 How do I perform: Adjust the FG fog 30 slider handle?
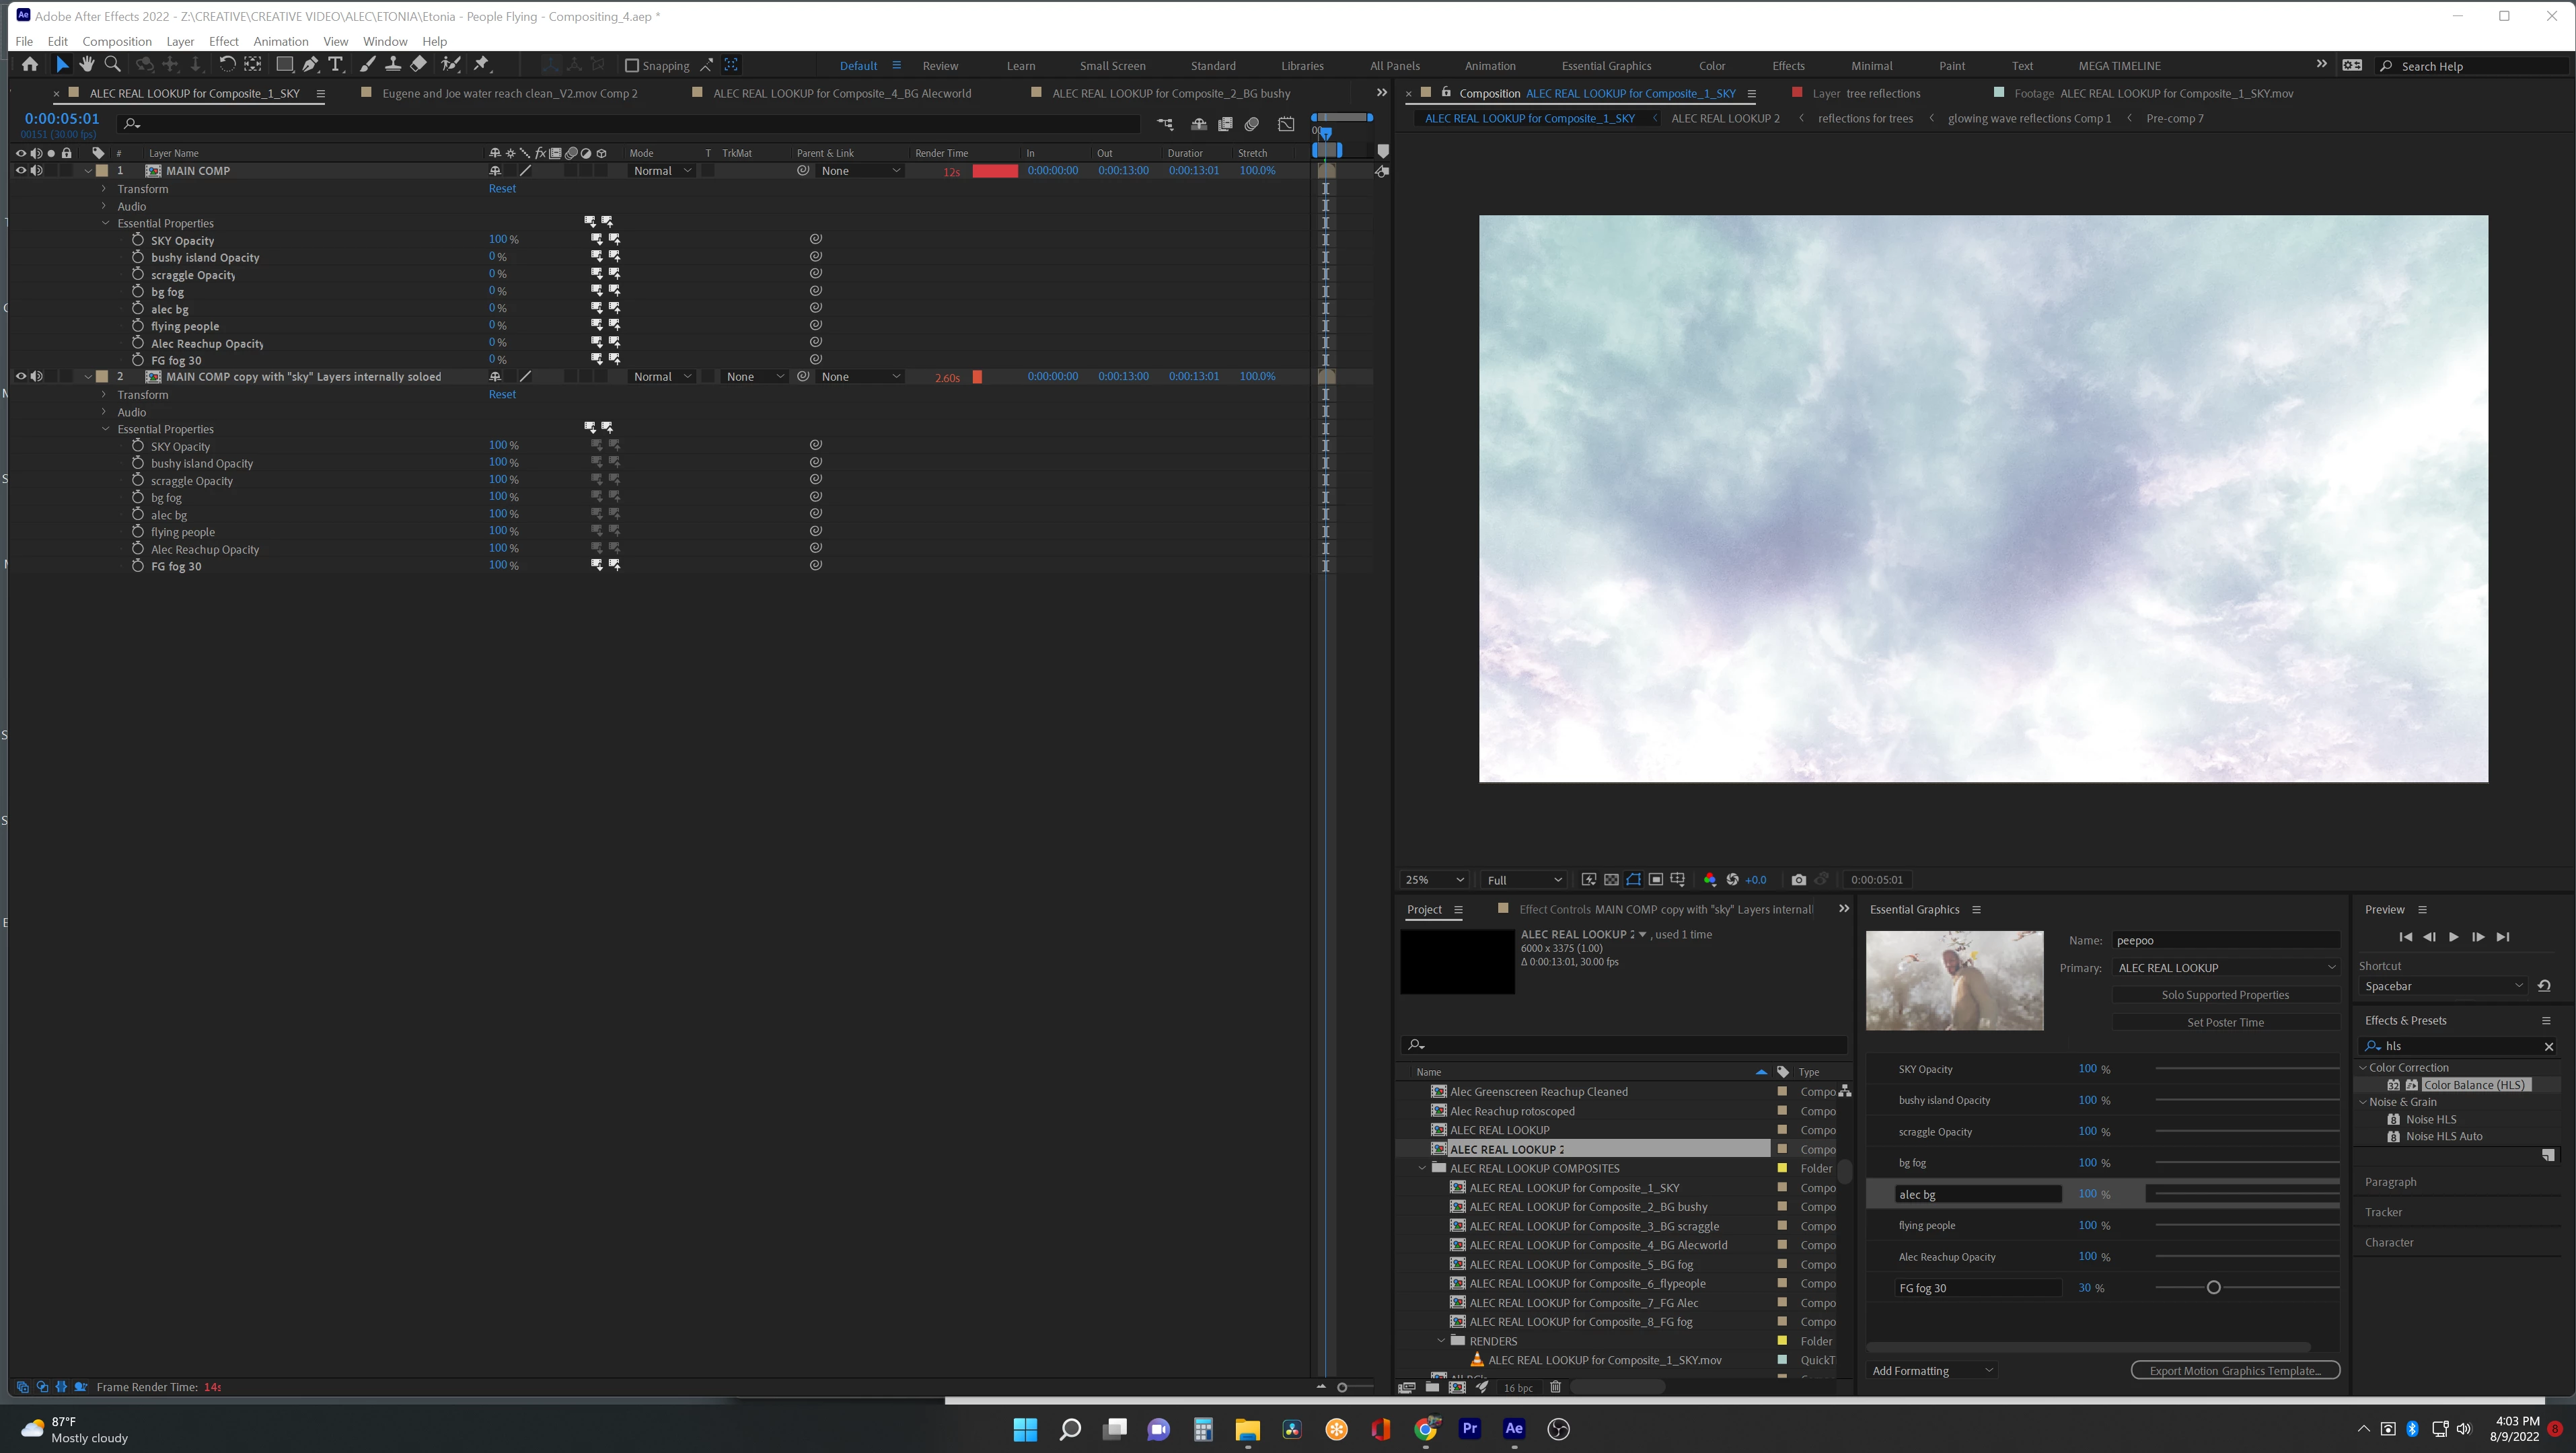pyautogui.click(x=2213, y=1288)
